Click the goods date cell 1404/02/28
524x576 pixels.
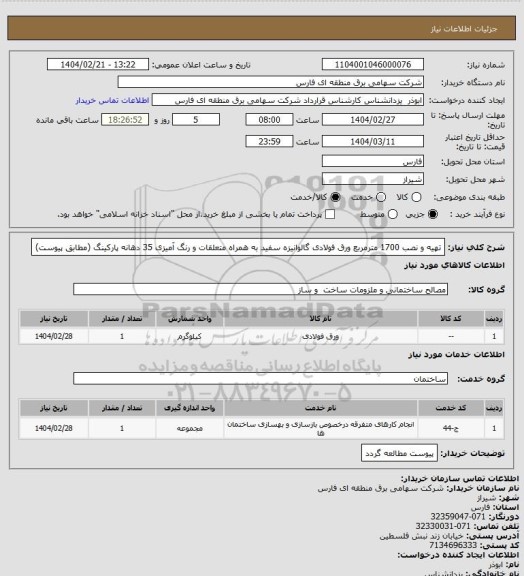[54, 336]
